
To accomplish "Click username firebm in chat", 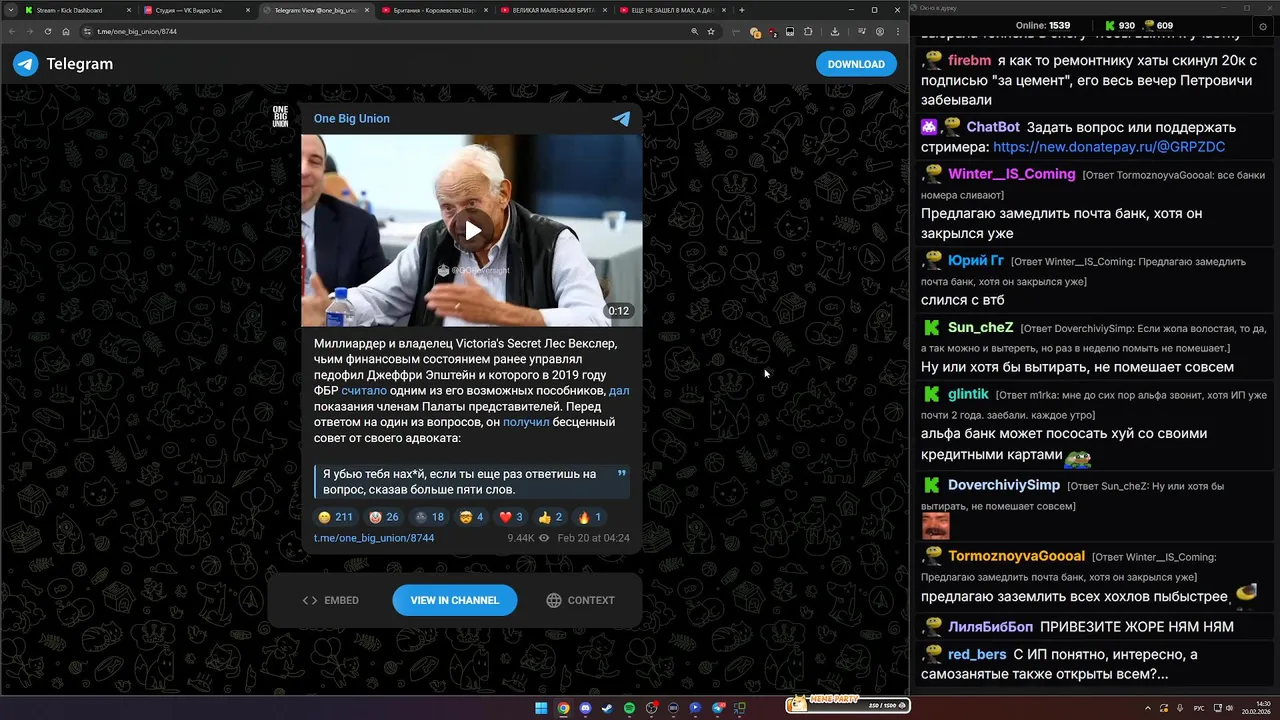I will coord(969,60).
